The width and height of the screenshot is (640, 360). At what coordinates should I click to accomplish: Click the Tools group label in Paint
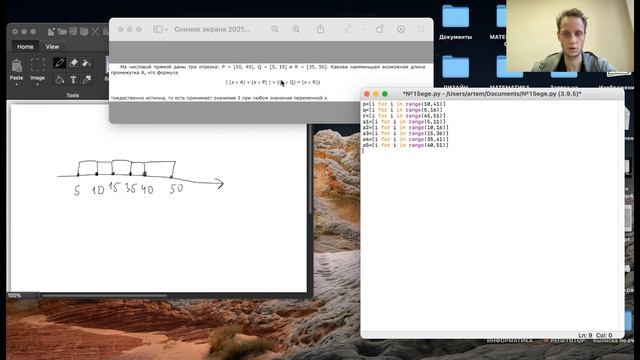[73, 95]
